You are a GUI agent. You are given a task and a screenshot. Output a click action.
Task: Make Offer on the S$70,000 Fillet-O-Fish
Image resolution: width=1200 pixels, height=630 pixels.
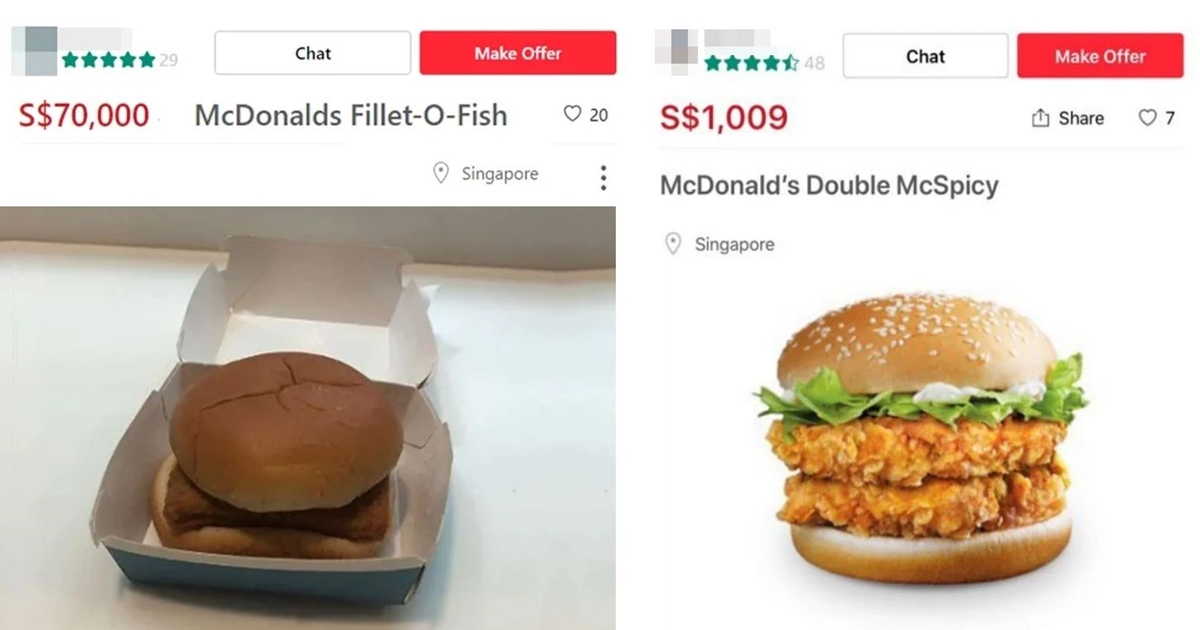pyautogui.click(x=518, y=53)
